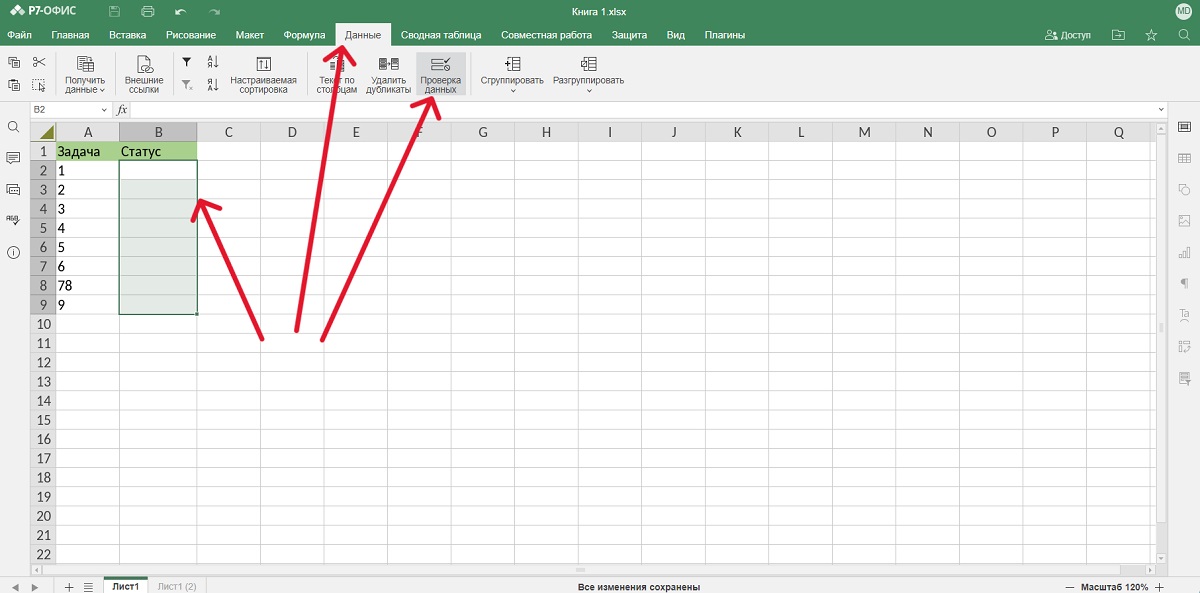Click the Доступ share button

[1068, 35]
